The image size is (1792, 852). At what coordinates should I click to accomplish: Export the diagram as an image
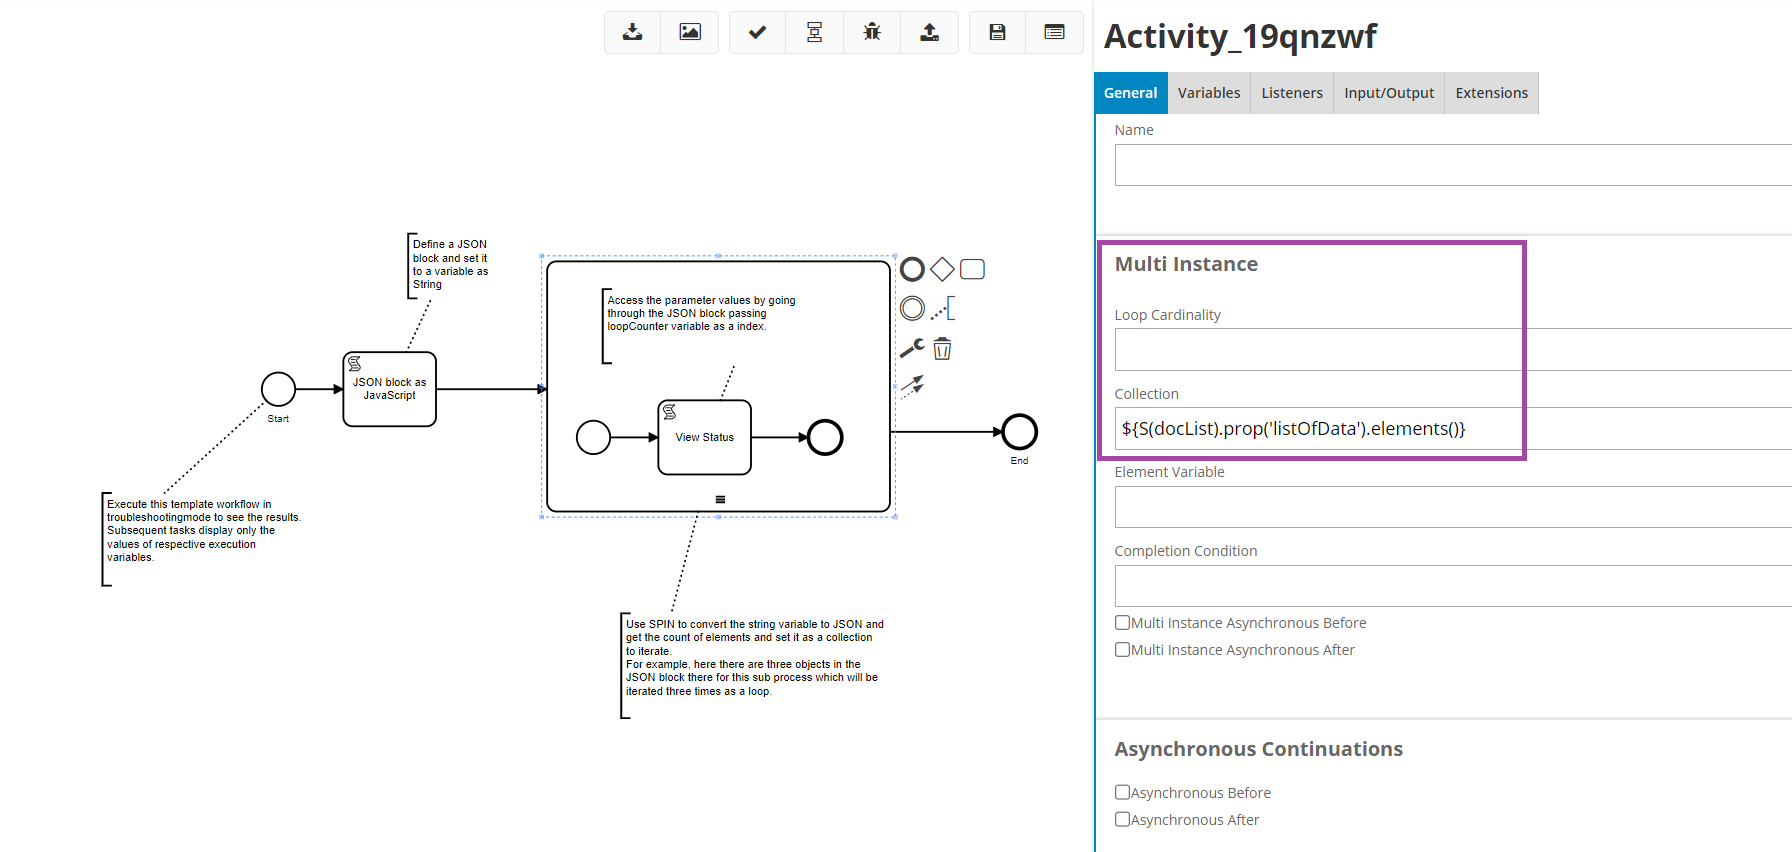click(x=690, y=32)
